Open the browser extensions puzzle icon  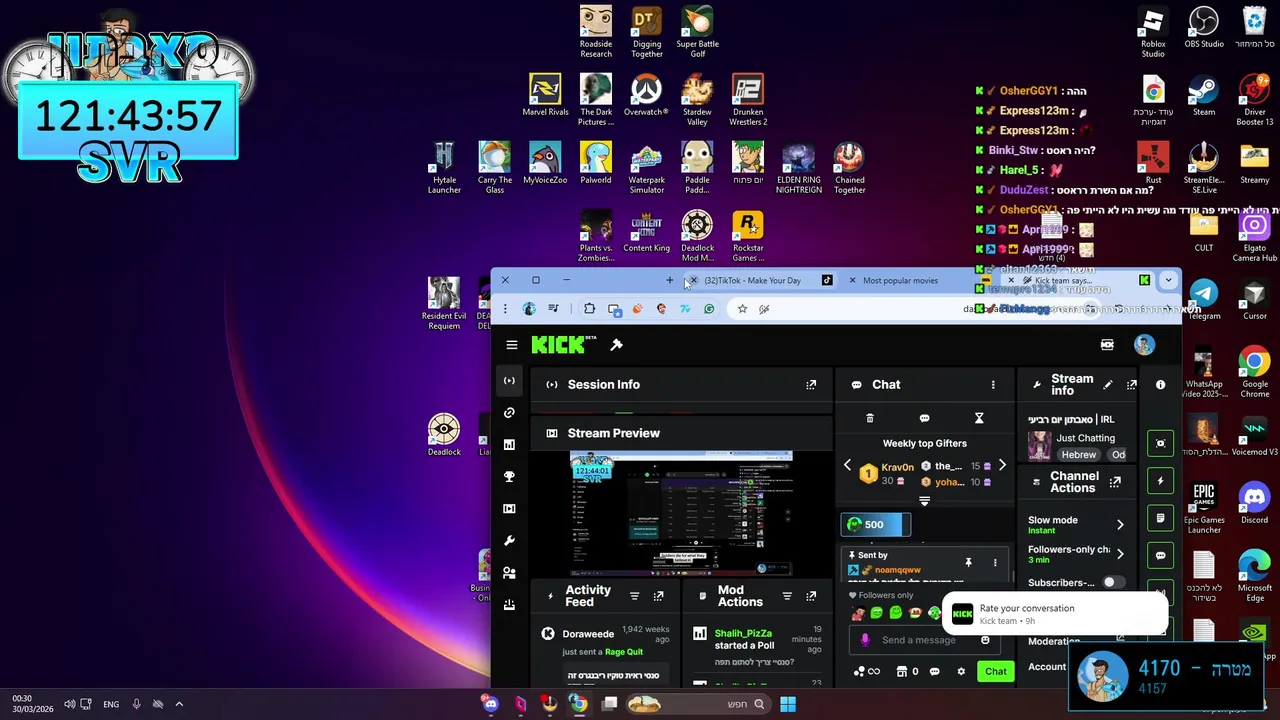589,309
